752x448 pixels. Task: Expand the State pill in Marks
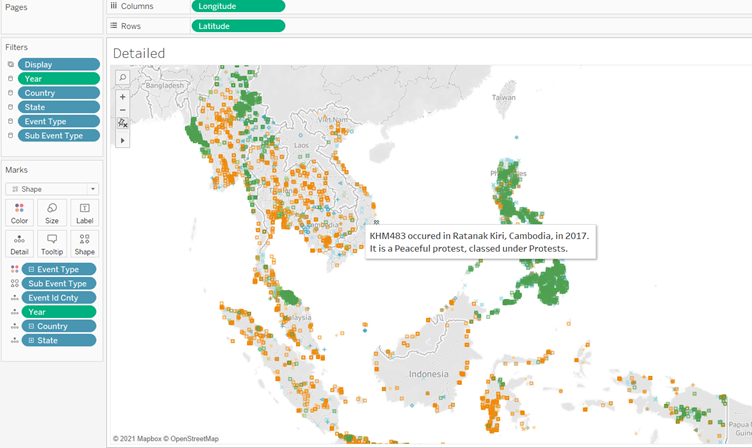[30, 340]
